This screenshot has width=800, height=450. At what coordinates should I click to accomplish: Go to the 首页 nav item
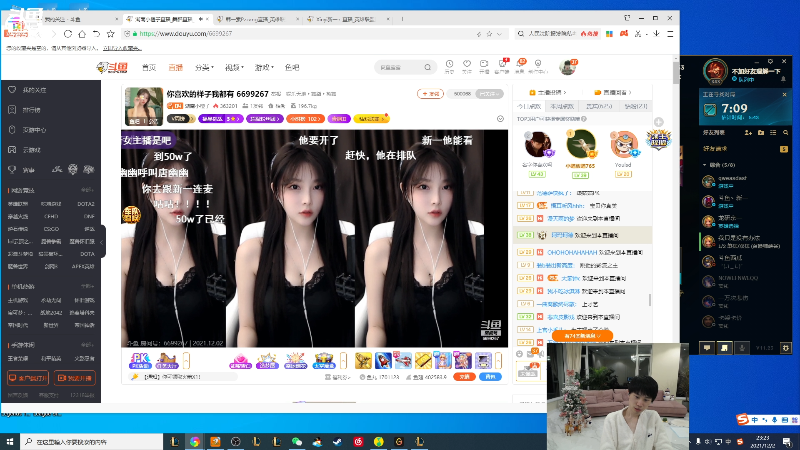[x=149, y=67]
